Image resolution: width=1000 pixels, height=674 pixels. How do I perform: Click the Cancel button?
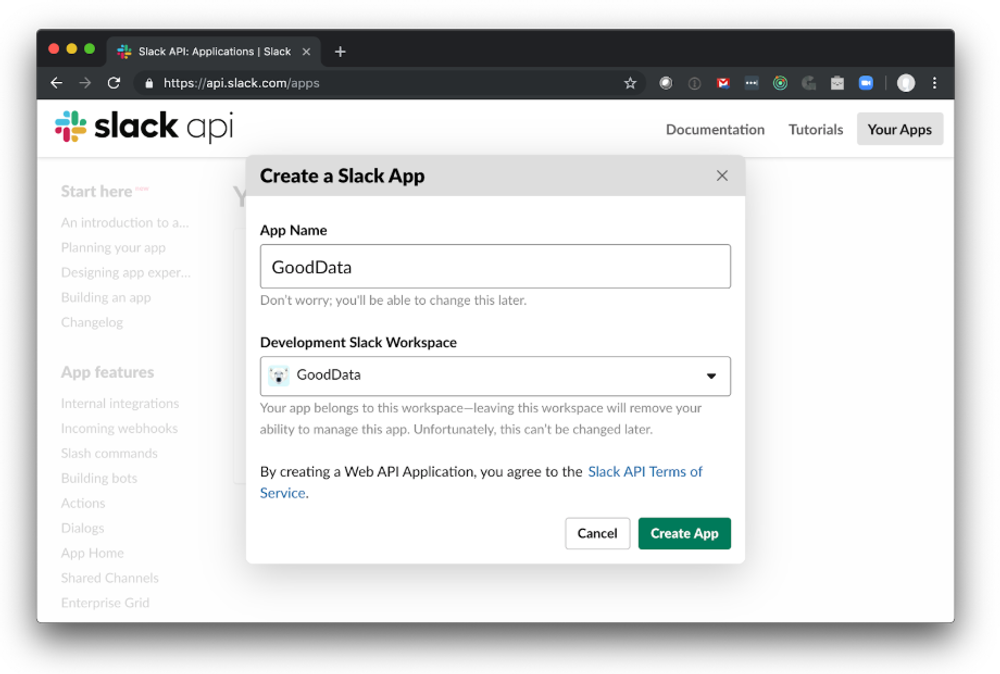[x=597, y=533]
